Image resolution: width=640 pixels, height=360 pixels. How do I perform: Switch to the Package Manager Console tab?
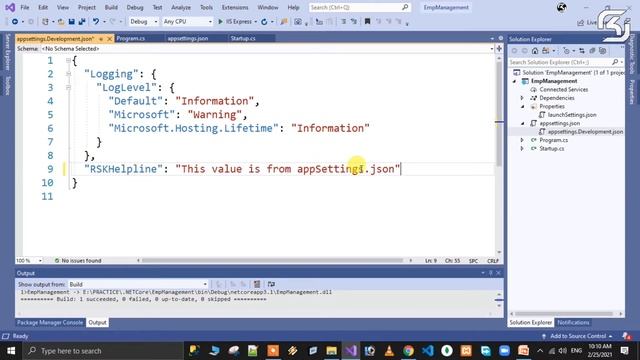[x=50, y=322]
